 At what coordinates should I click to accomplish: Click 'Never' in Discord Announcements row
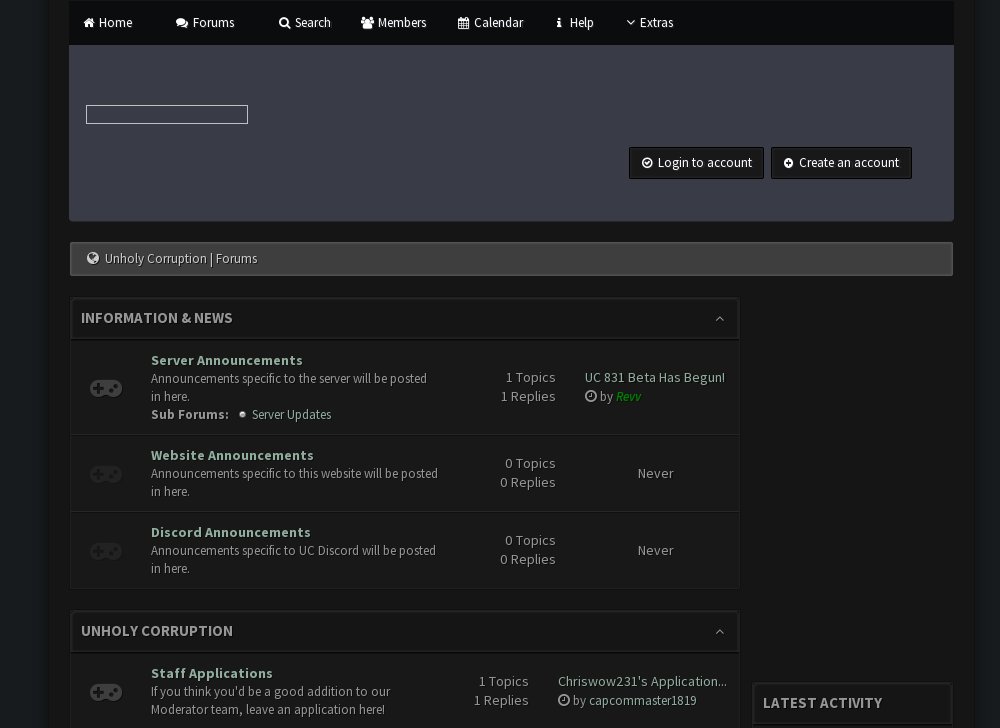tap(656, 550)
